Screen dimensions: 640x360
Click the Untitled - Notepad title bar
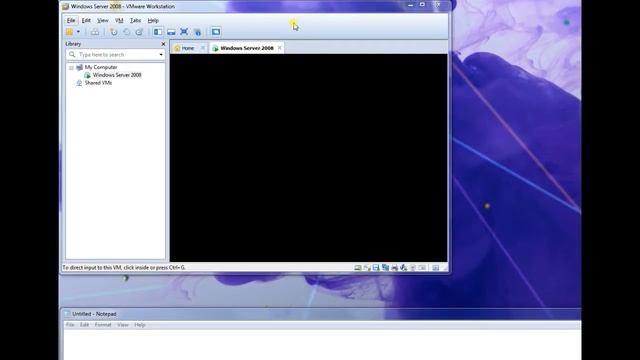[x=321, y=314]
